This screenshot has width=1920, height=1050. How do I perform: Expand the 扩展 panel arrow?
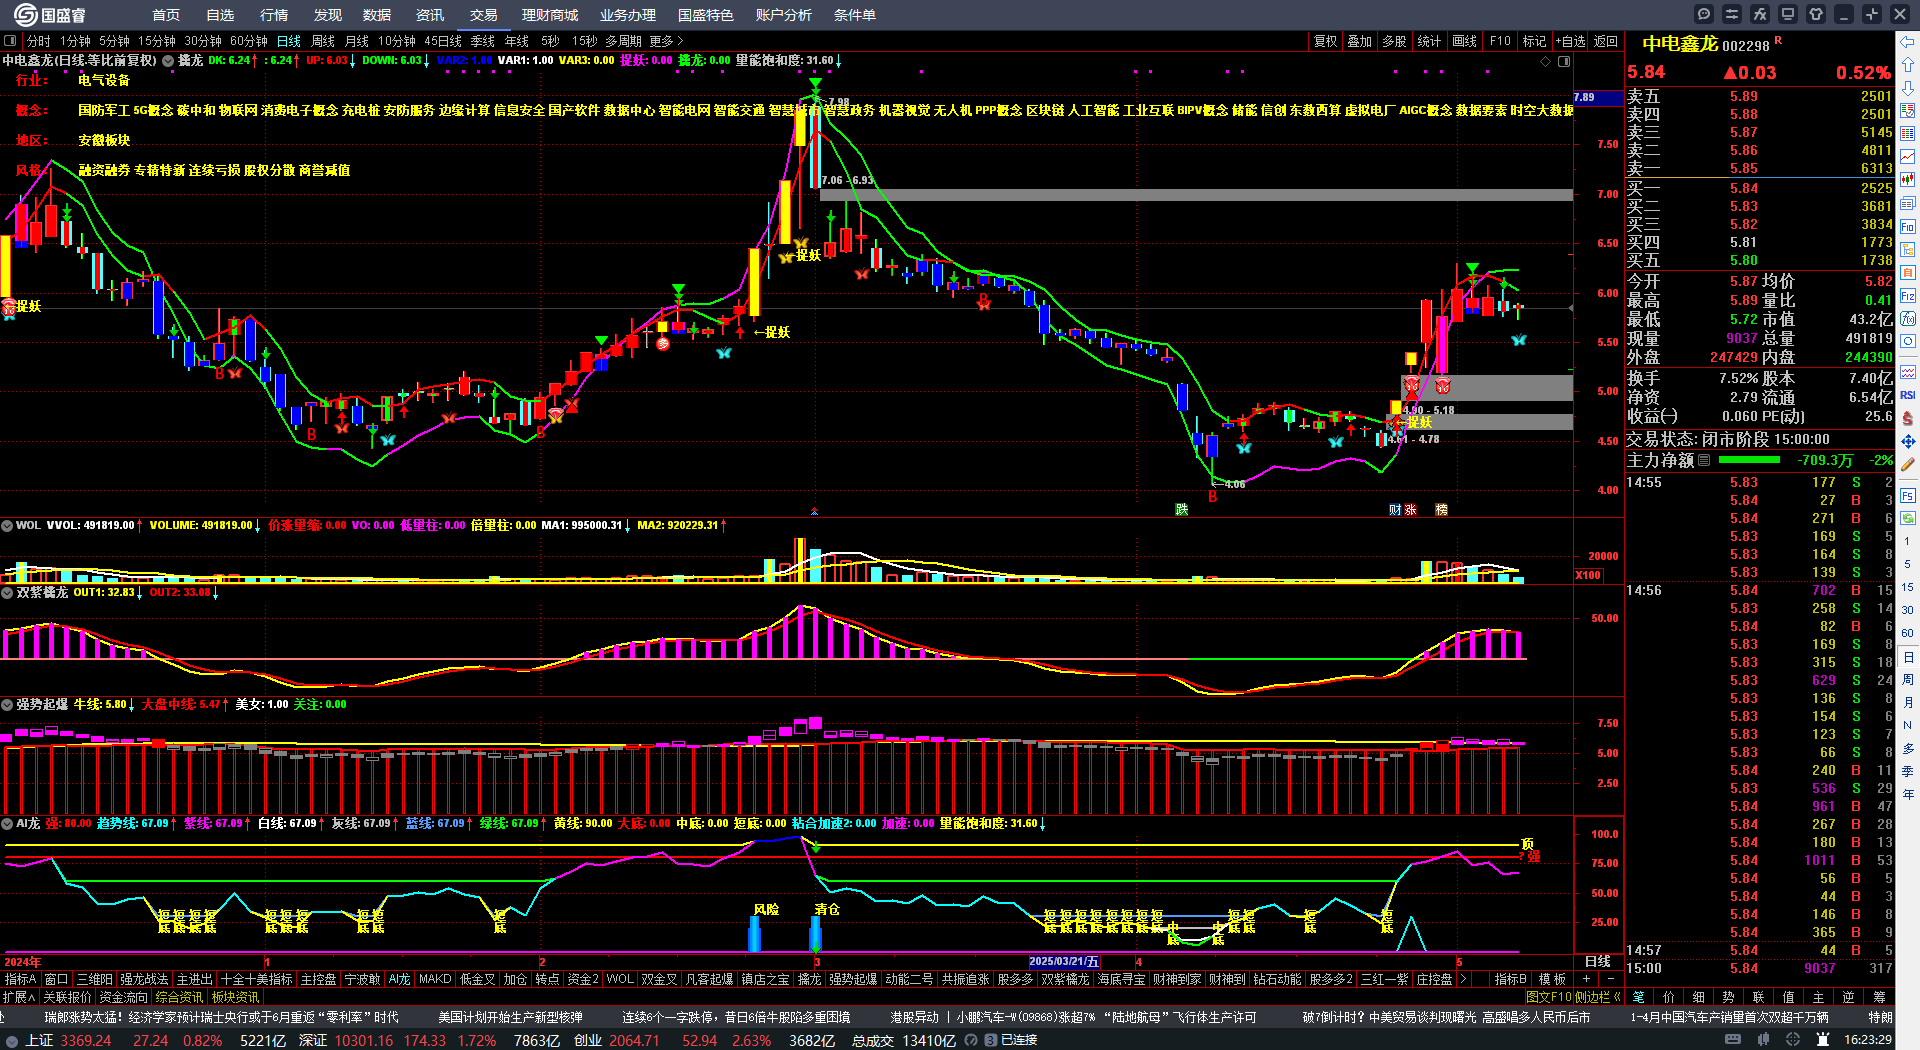[x=19, y=997]
